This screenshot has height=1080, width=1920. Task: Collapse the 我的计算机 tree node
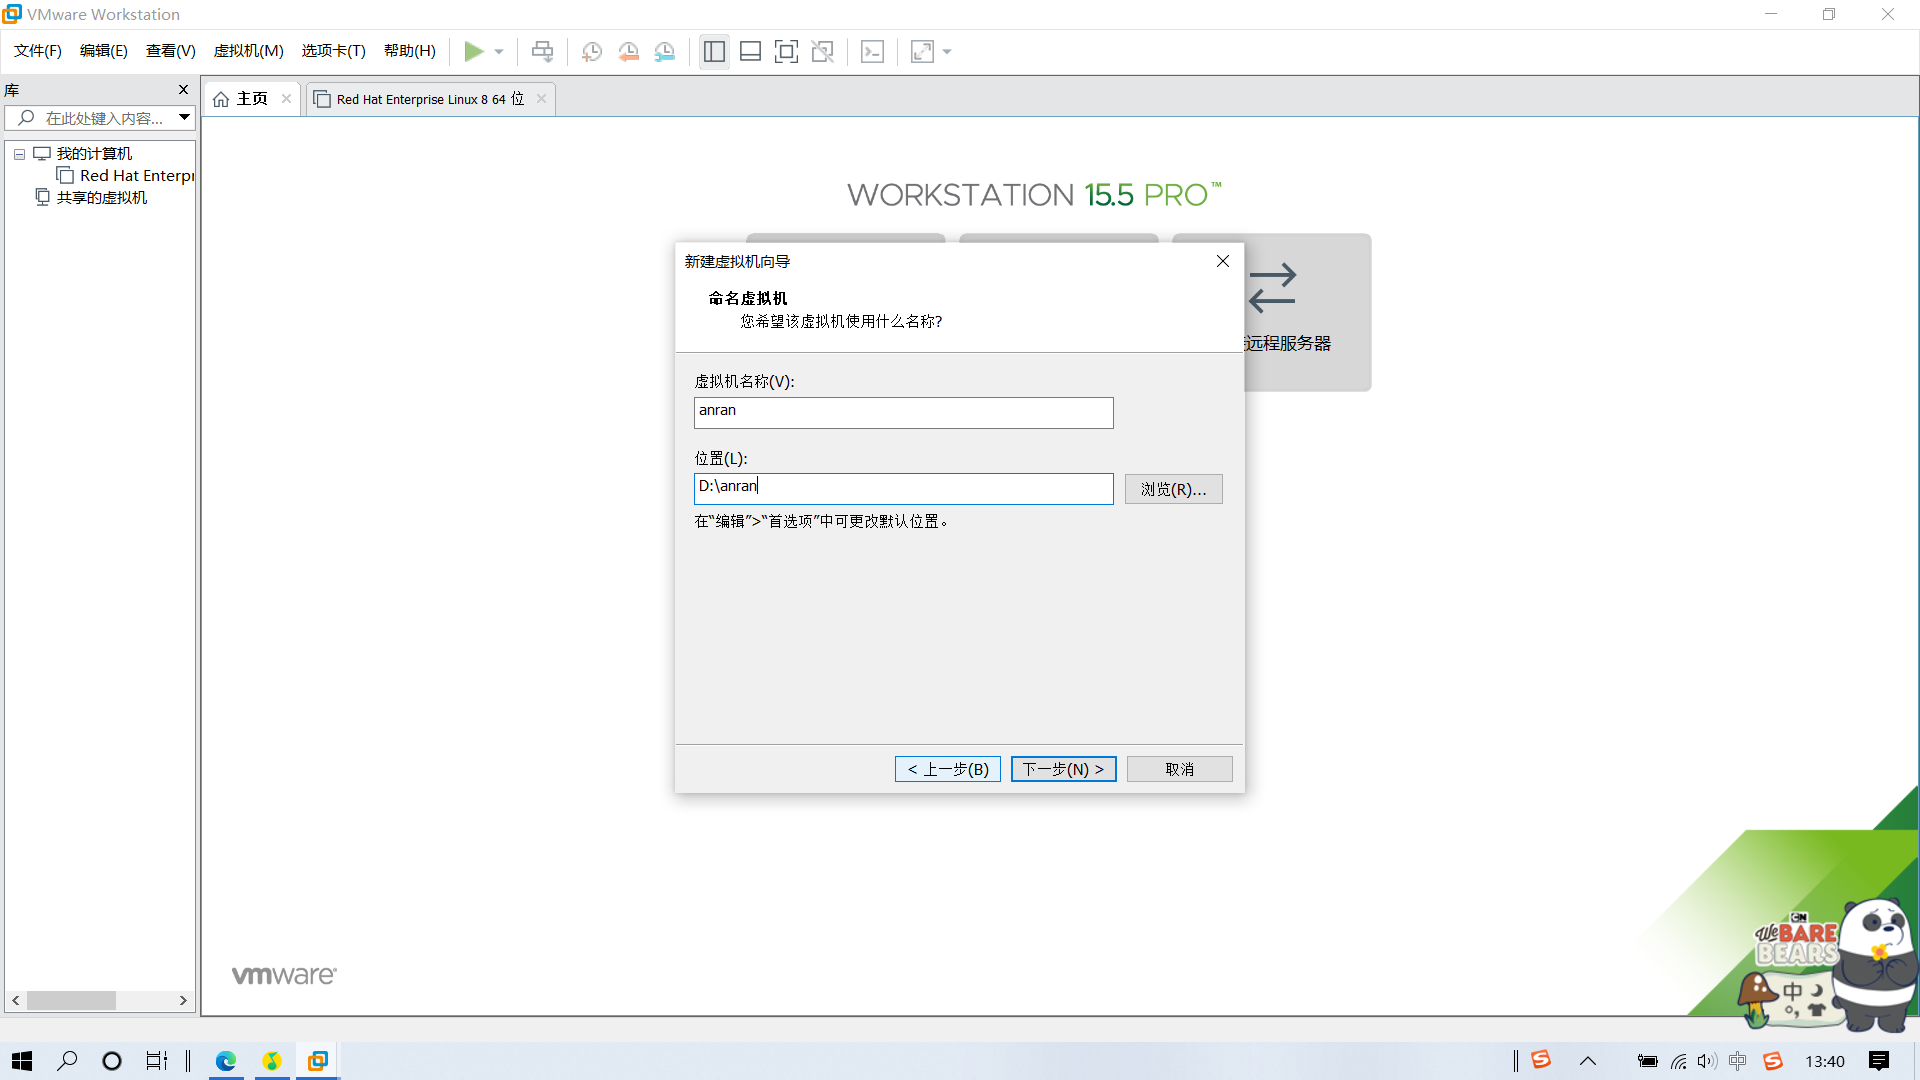point(19,154)
